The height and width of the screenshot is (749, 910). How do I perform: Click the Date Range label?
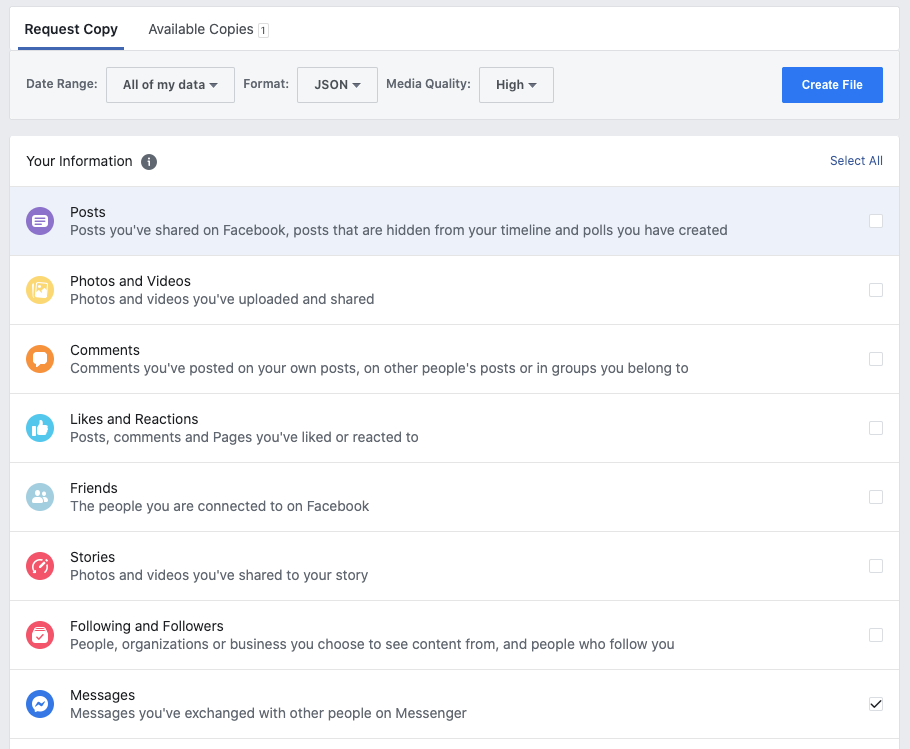[x=62, y=84]
